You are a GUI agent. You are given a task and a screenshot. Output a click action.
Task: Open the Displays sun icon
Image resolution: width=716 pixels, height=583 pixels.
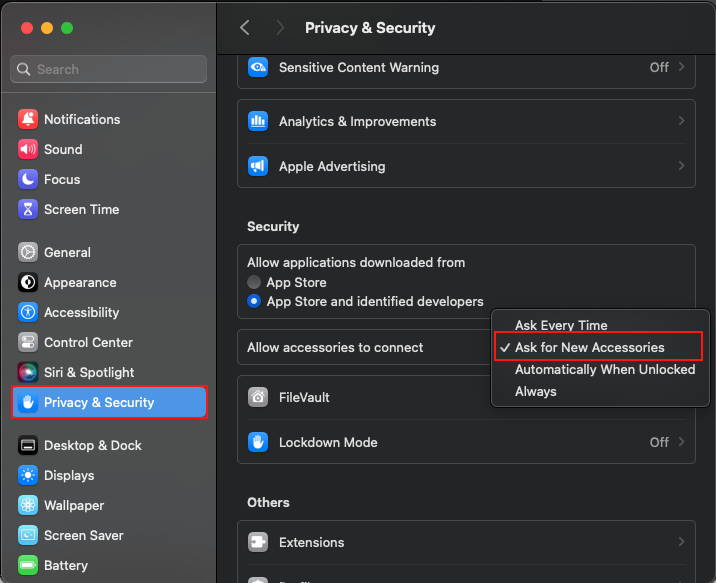[28, 475]
